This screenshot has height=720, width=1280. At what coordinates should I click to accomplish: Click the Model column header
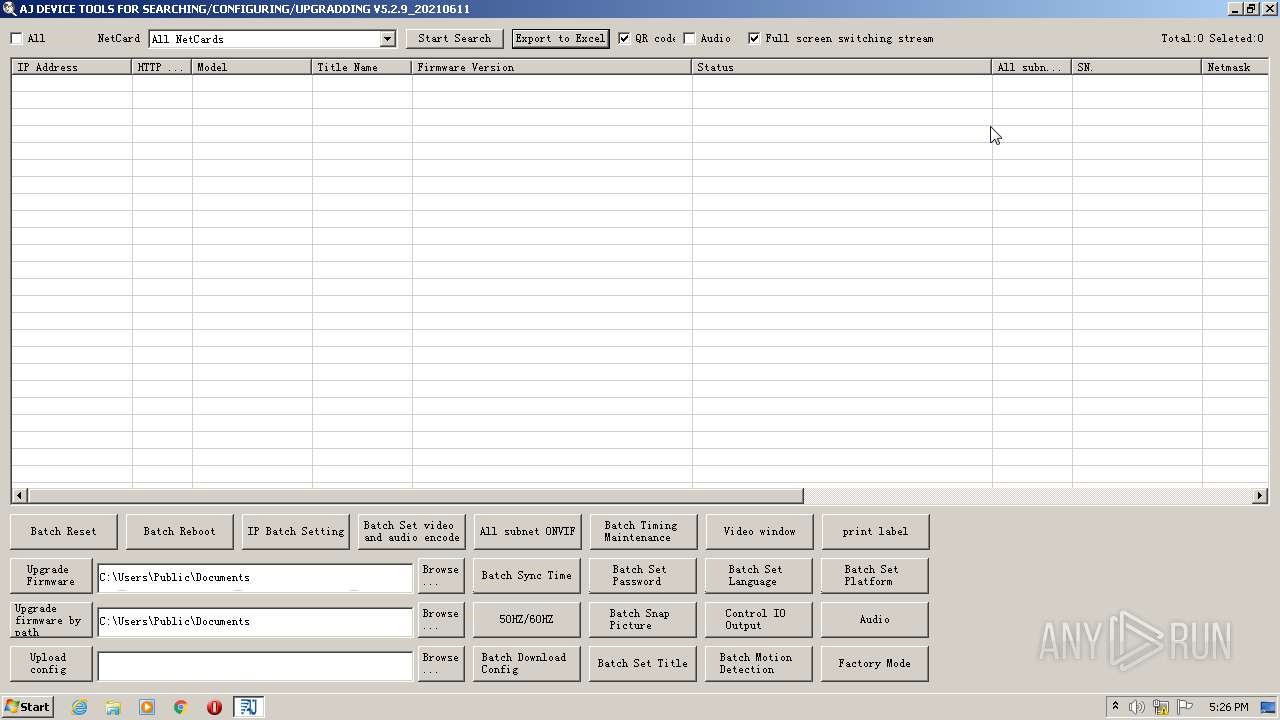pyautogui.click(x=252, y=67)
